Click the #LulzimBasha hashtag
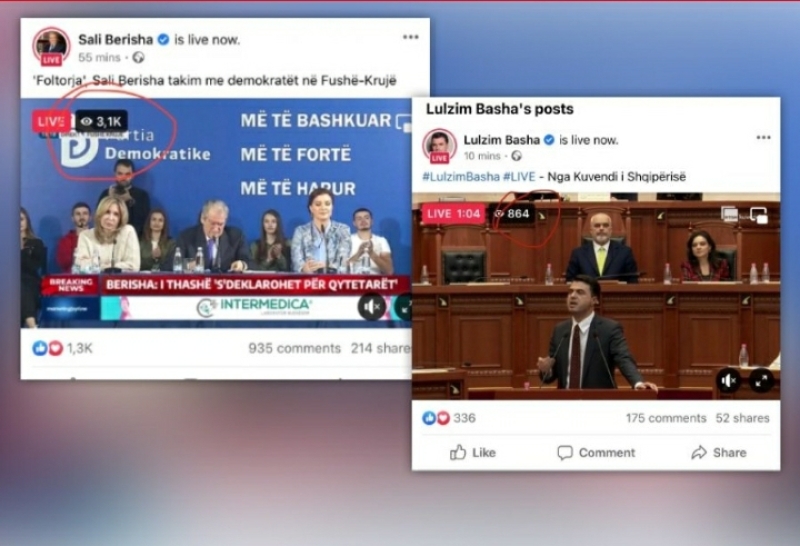Screen dimensions: 800x546 coord(461,177)
